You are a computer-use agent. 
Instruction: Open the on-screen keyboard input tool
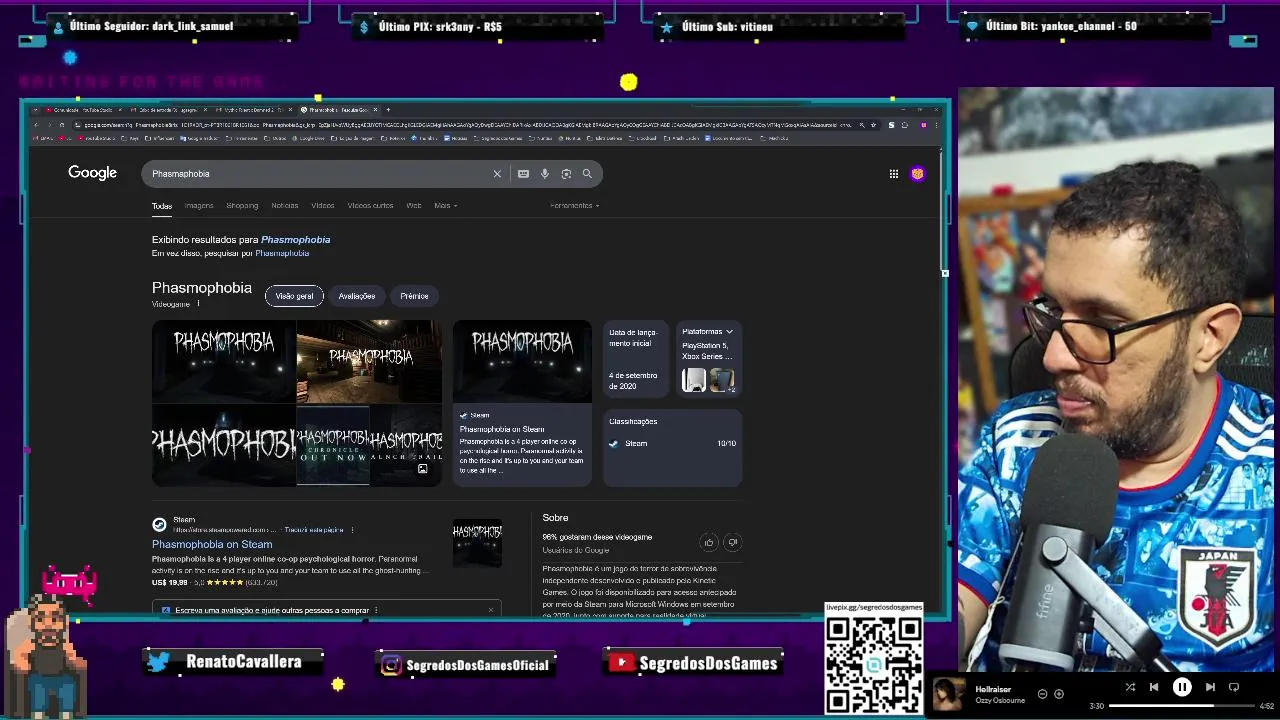point(523,174)
